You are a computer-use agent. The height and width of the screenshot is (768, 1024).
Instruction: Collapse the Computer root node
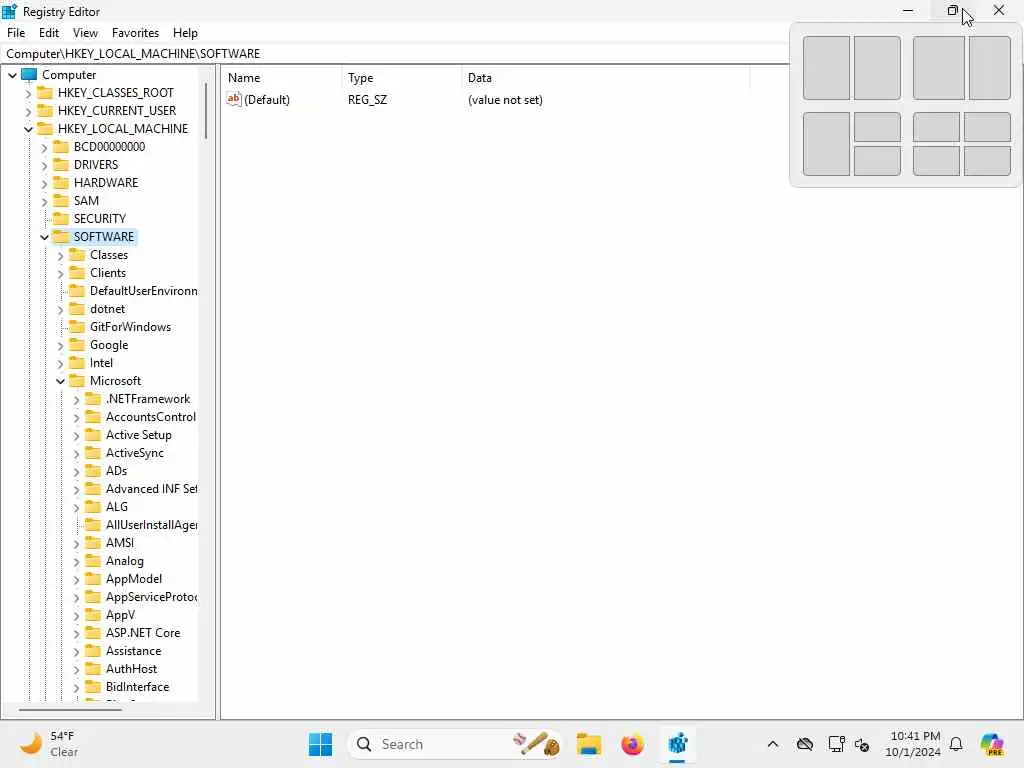[x=12, y=75]
